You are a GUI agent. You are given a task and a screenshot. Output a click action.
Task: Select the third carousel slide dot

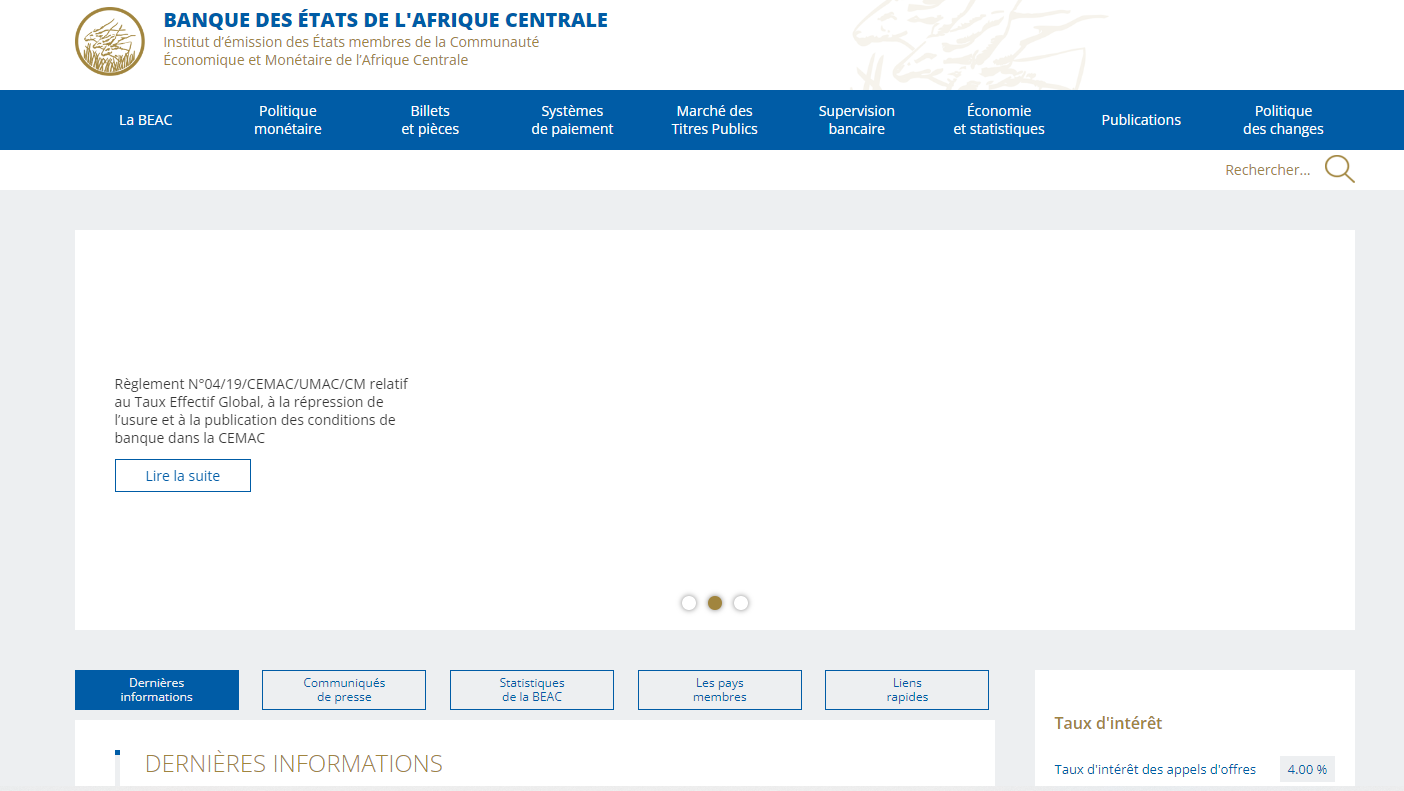point(741,603)
